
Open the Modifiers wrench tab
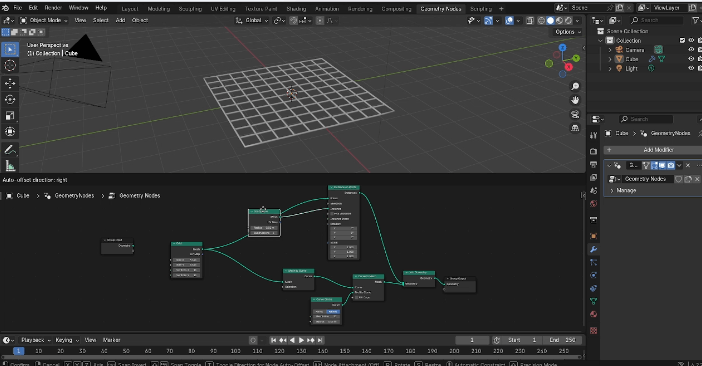pos(594,249)
